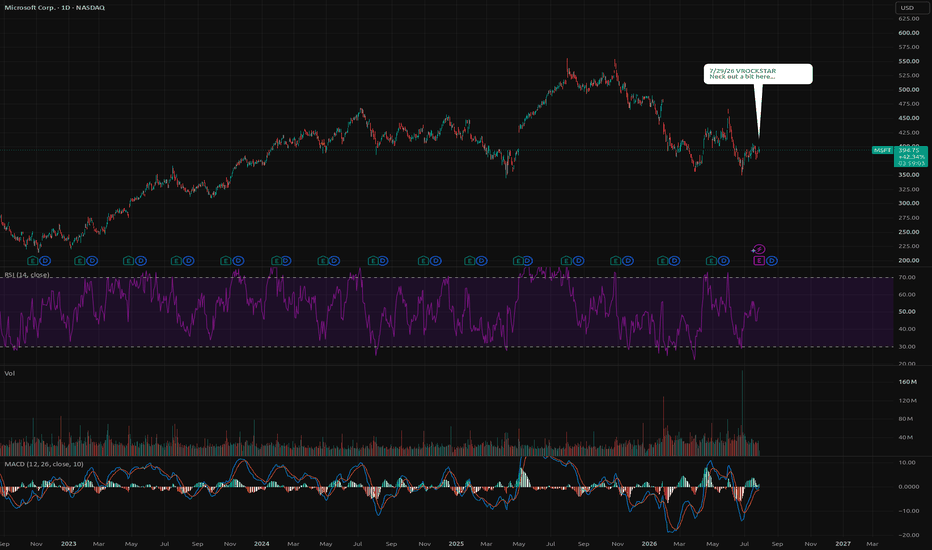Open the November 2022 dividend marker
Screen dimensions: 932x550
(x=45, y=260)
